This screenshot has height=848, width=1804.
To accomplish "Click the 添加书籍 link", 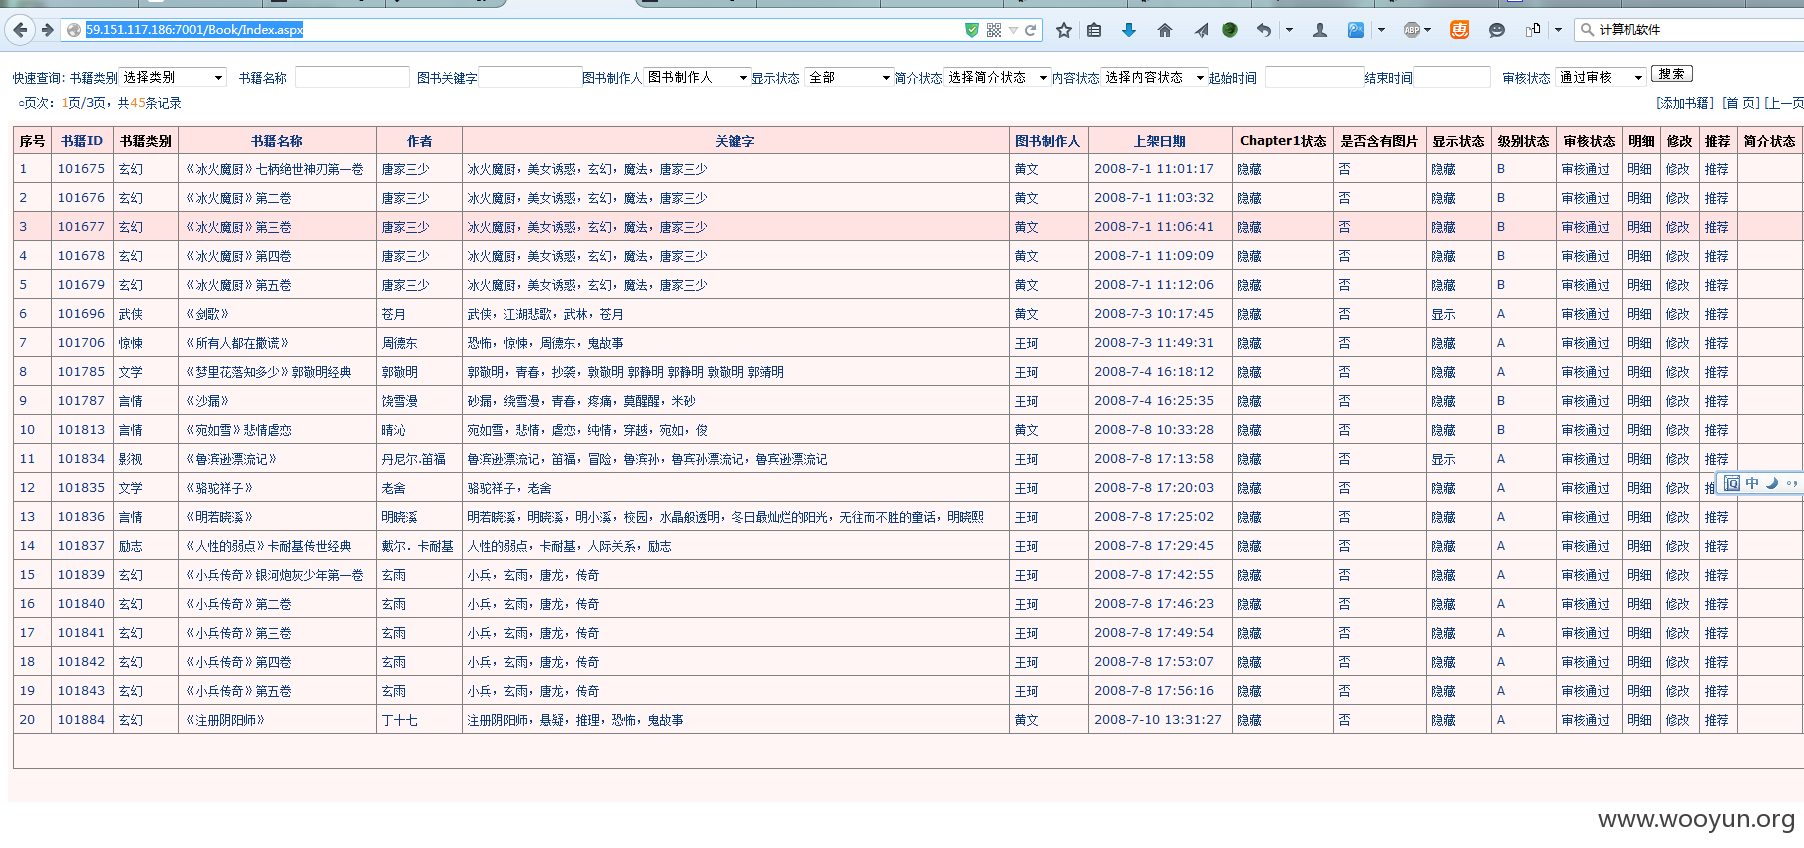I will click(1684, 103).
